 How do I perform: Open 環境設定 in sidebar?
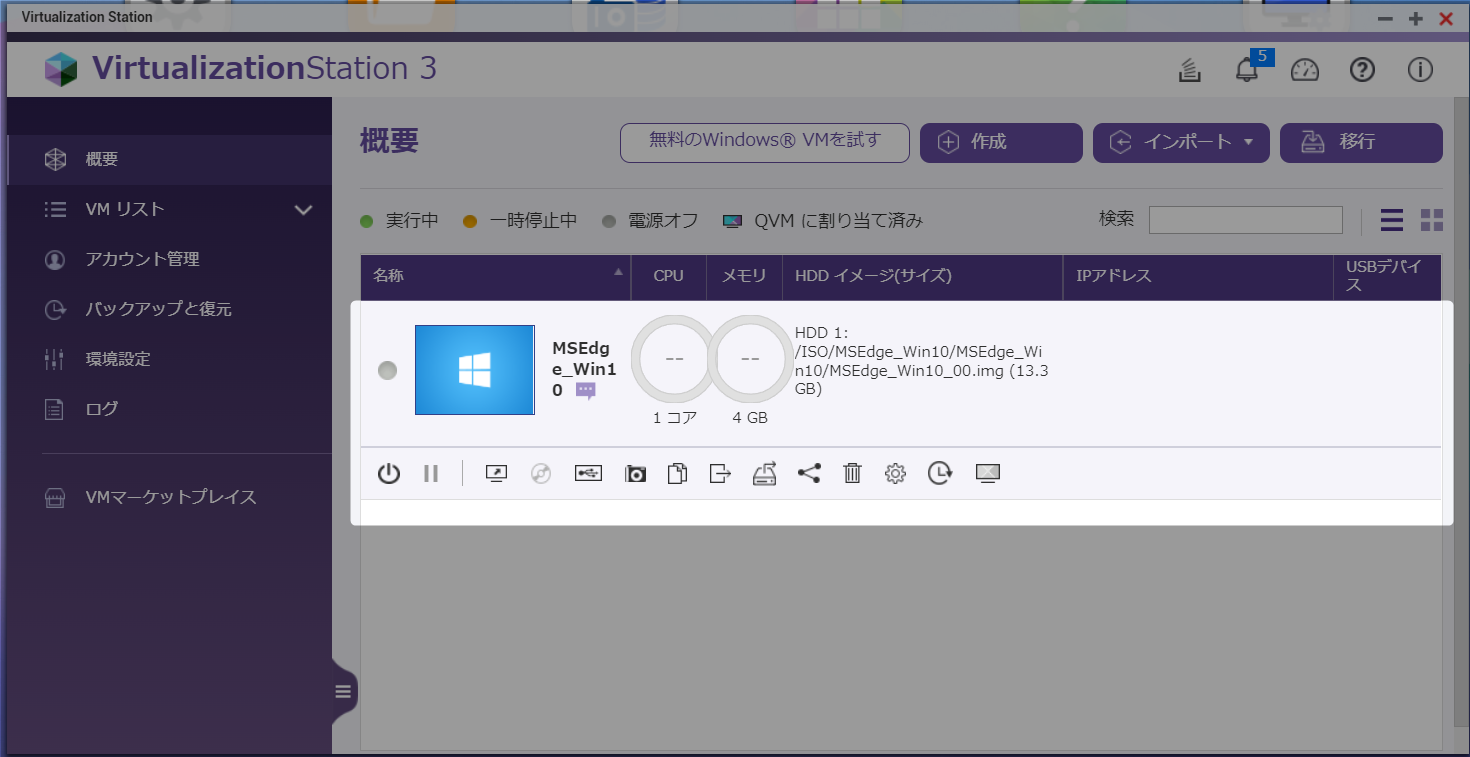point(169,359)
